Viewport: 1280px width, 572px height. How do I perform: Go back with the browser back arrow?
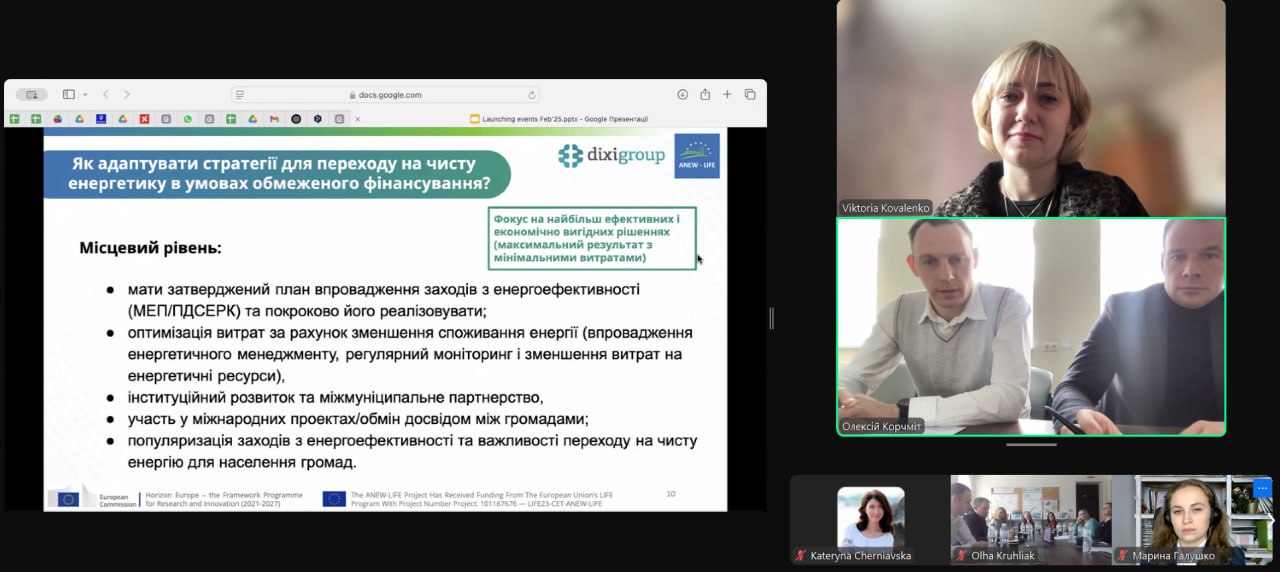pos(106,94)
